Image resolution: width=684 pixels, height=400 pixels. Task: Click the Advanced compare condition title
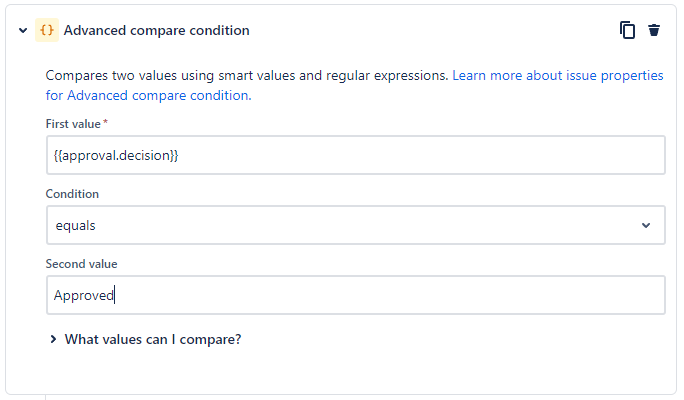tap(157, 31)
